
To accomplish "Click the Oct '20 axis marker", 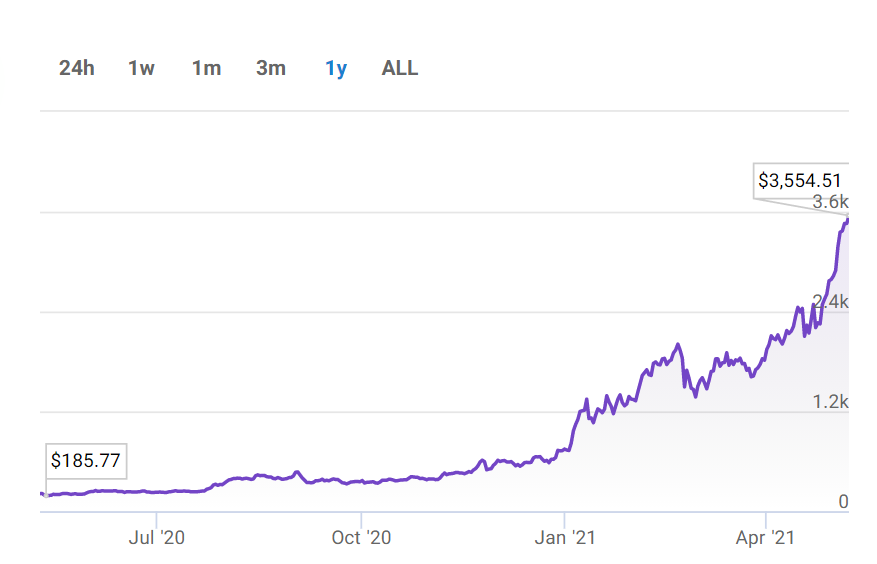I will 361,538.
